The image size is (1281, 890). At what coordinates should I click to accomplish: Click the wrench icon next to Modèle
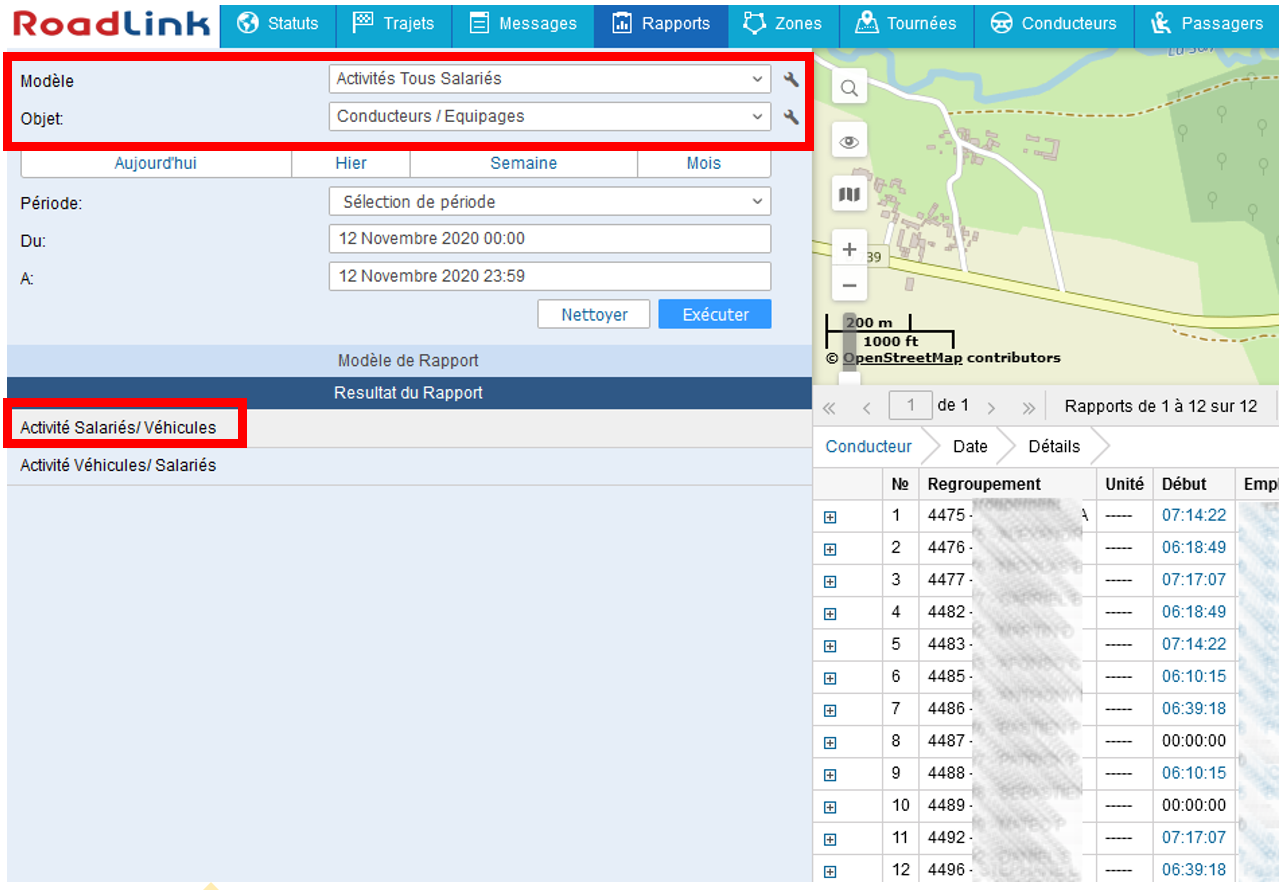tap(791, 80)
